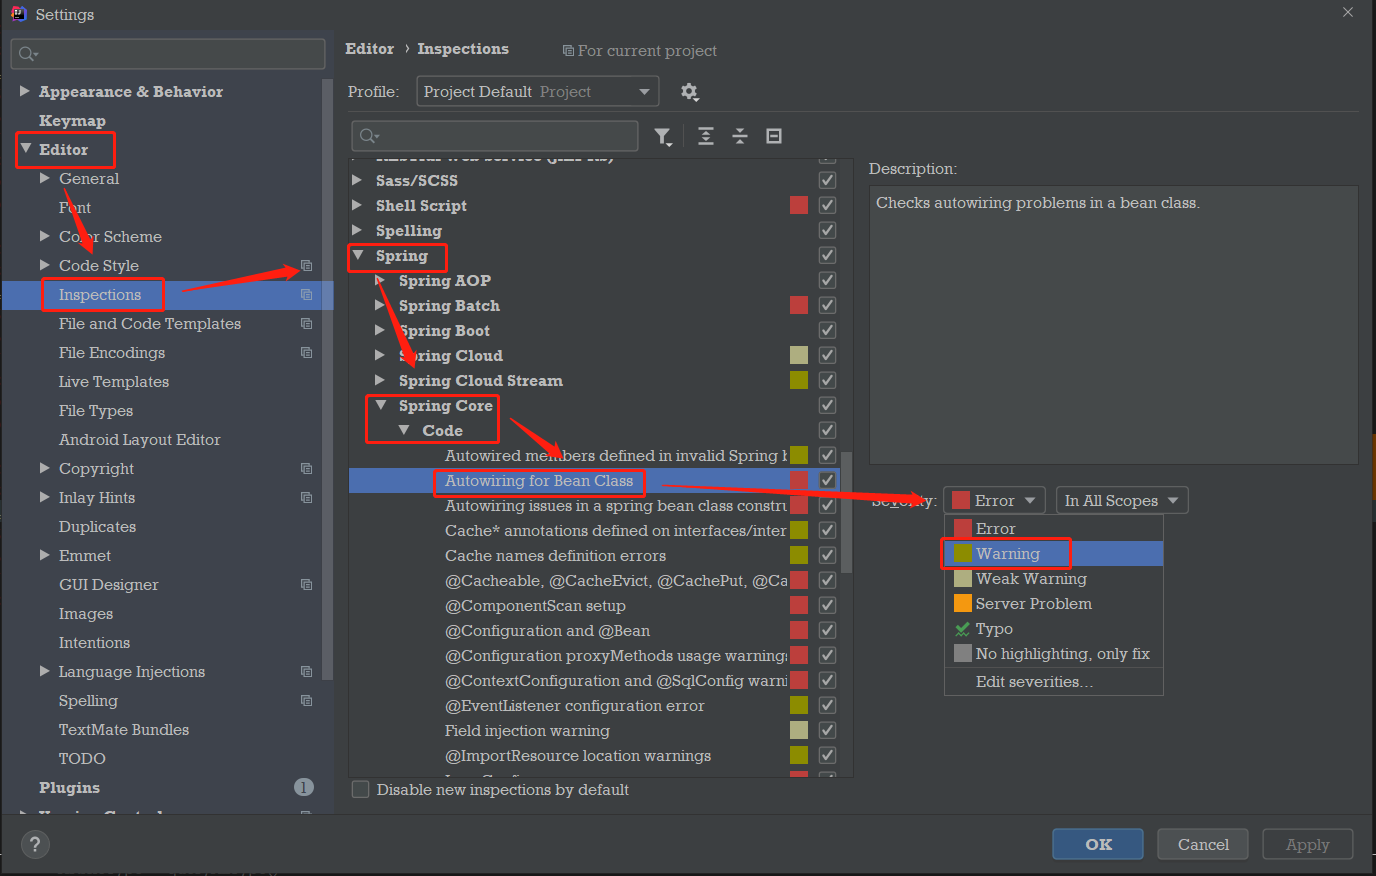Open the Profile Project Default dropdown
Image resolution: width=1376 pixels, height=876 pixels.
coord(538,92)
